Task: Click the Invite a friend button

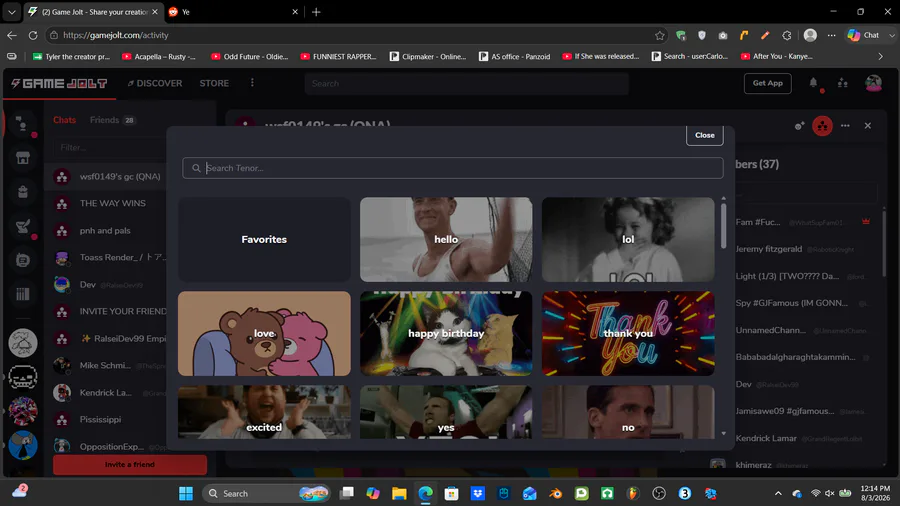Action: point(130,465)
